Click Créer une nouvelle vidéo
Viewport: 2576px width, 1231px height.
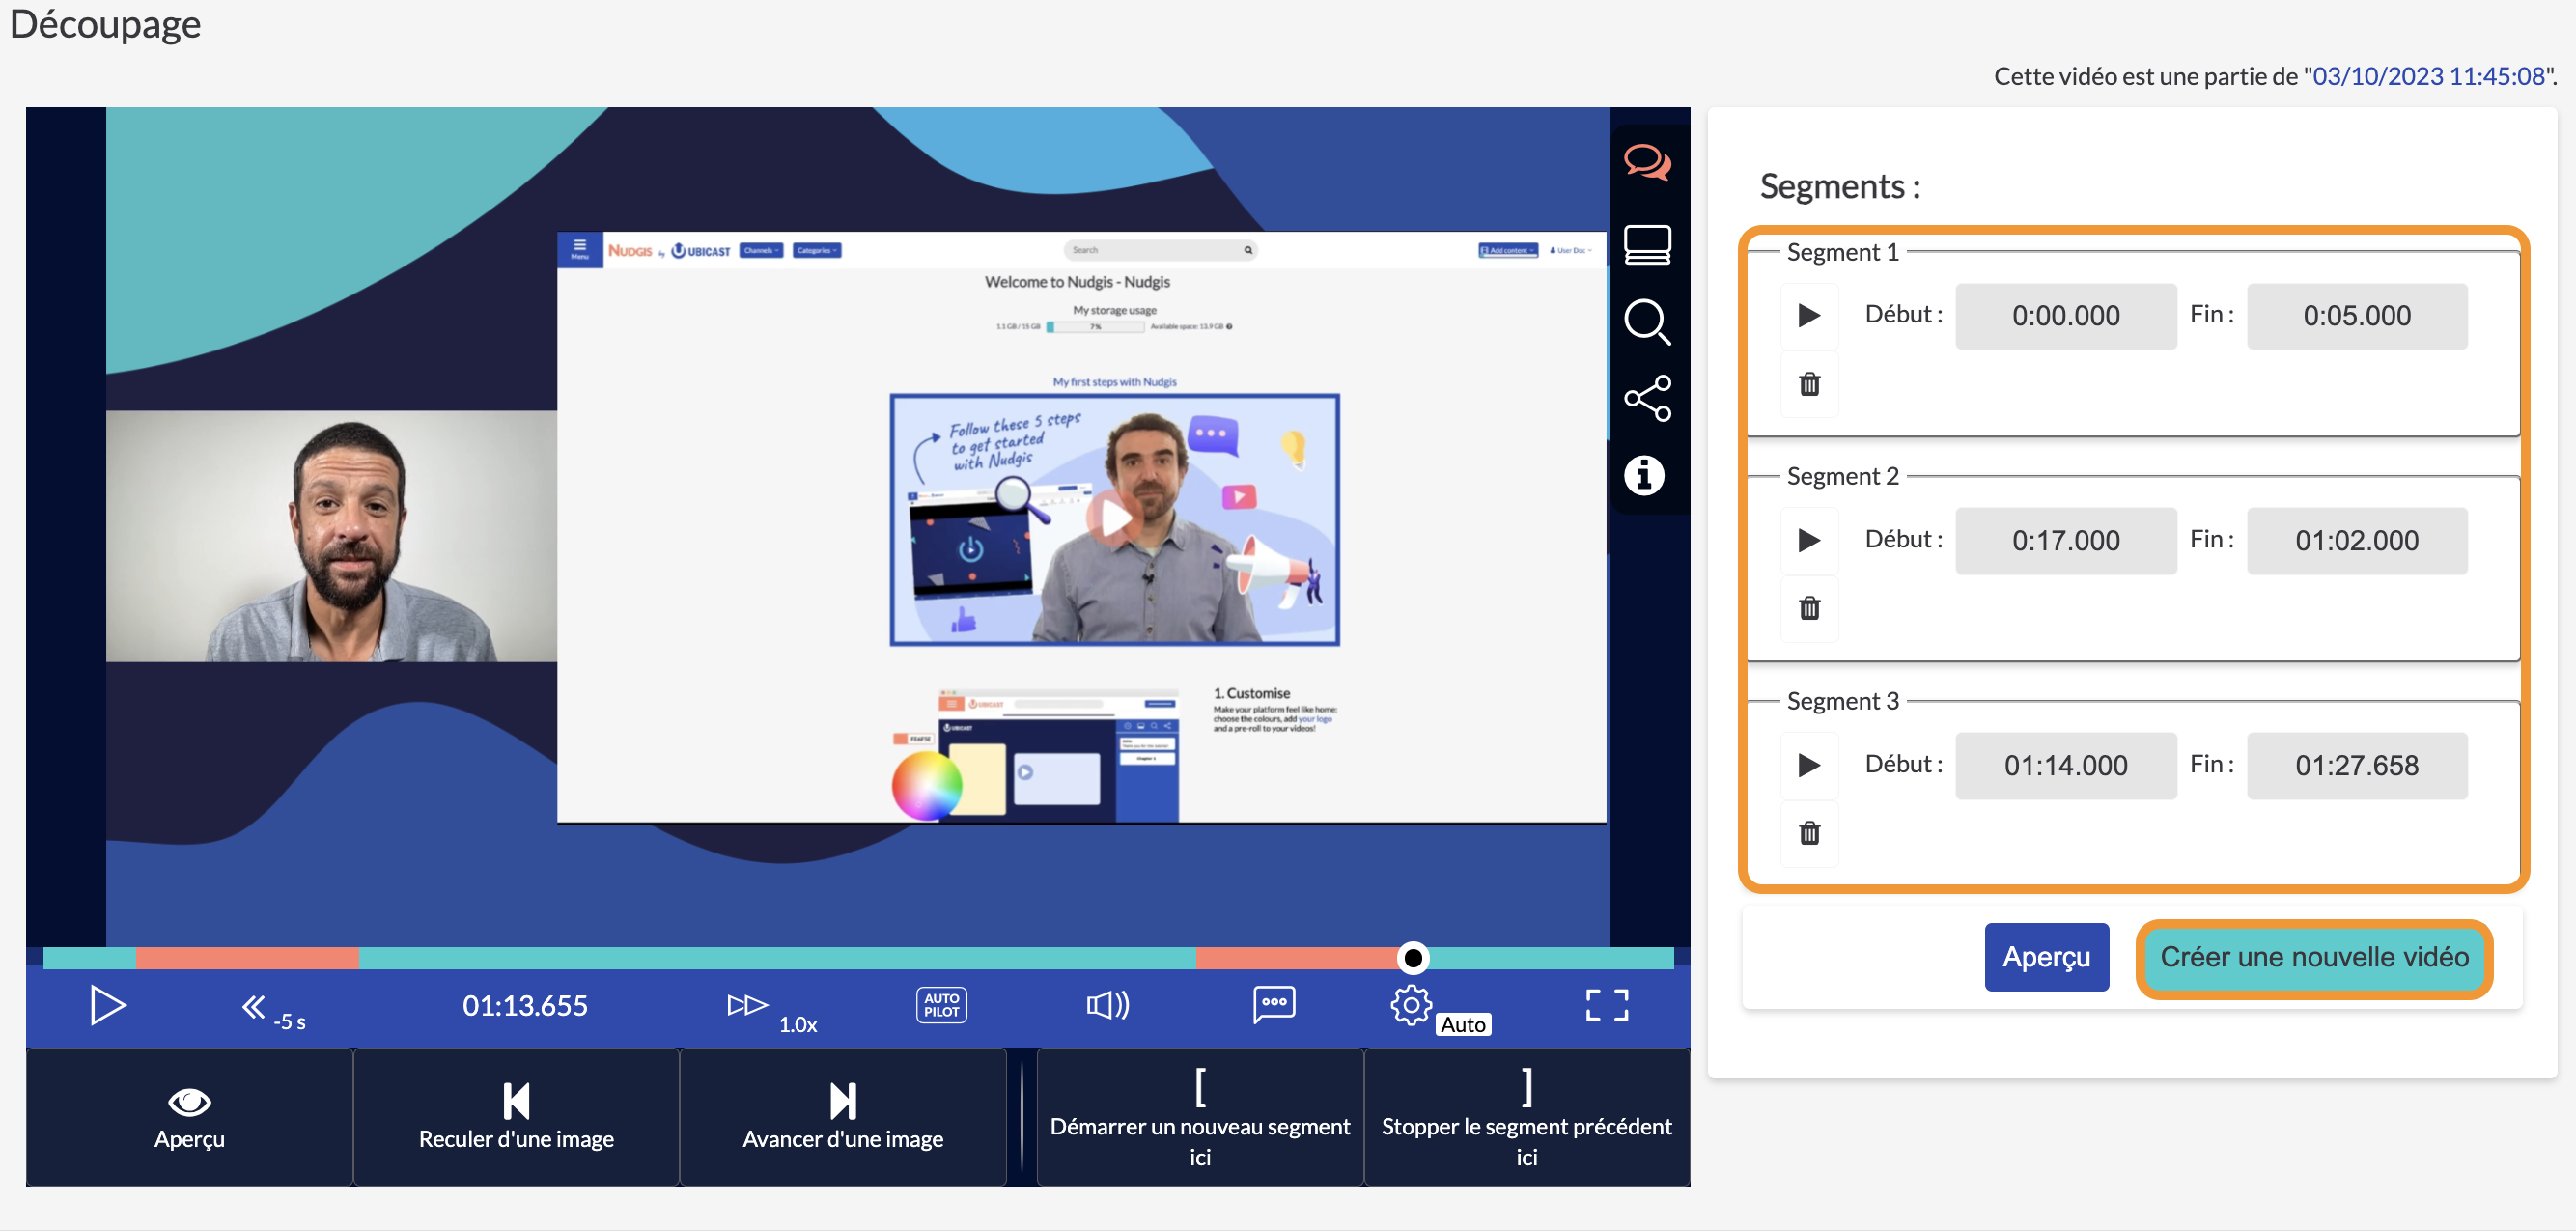click(x=2314, y=957)
